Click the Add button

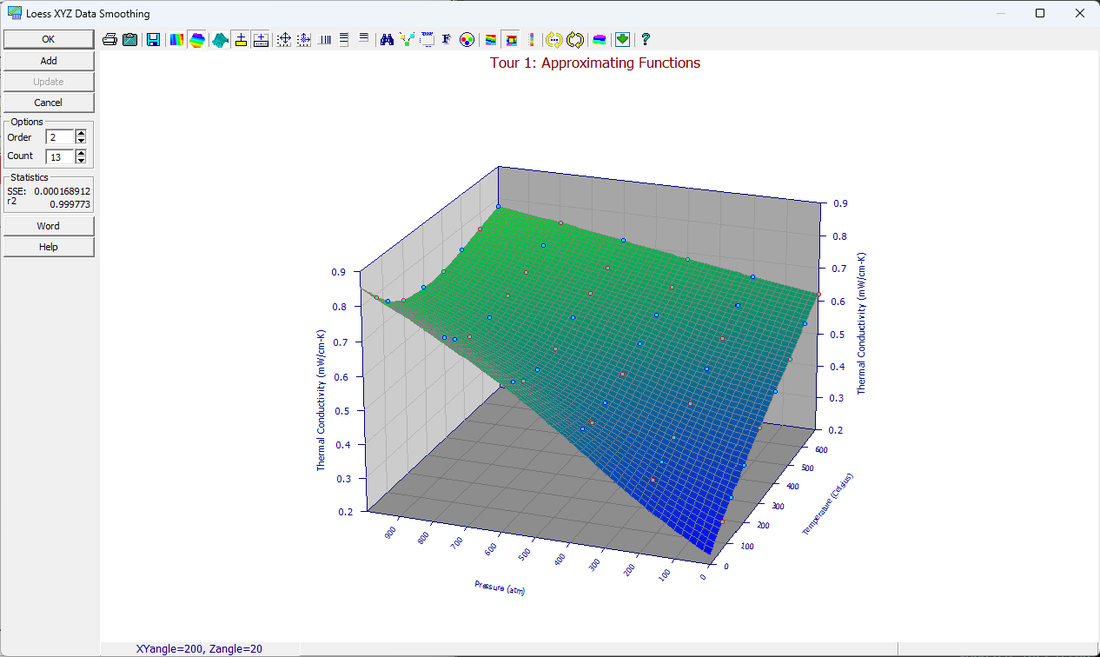tap(48, 60)
